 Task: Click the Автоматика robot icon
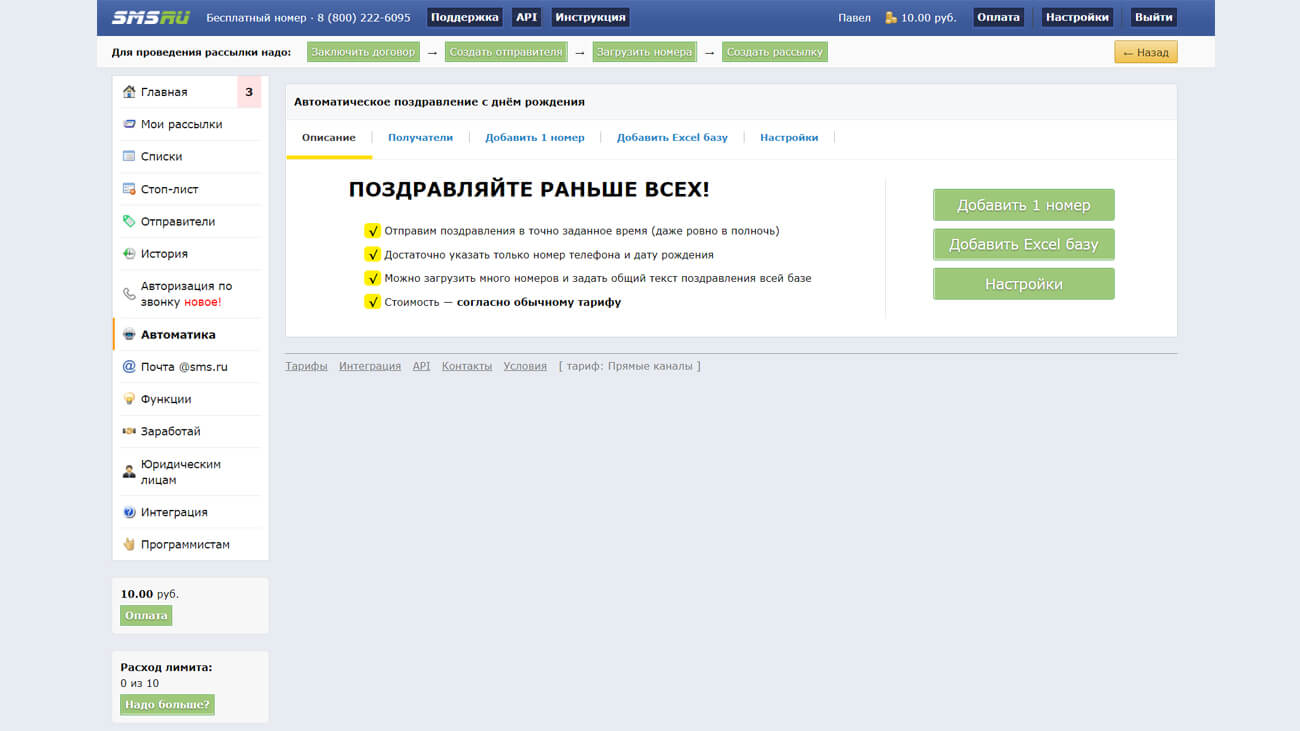coord(129,335)
